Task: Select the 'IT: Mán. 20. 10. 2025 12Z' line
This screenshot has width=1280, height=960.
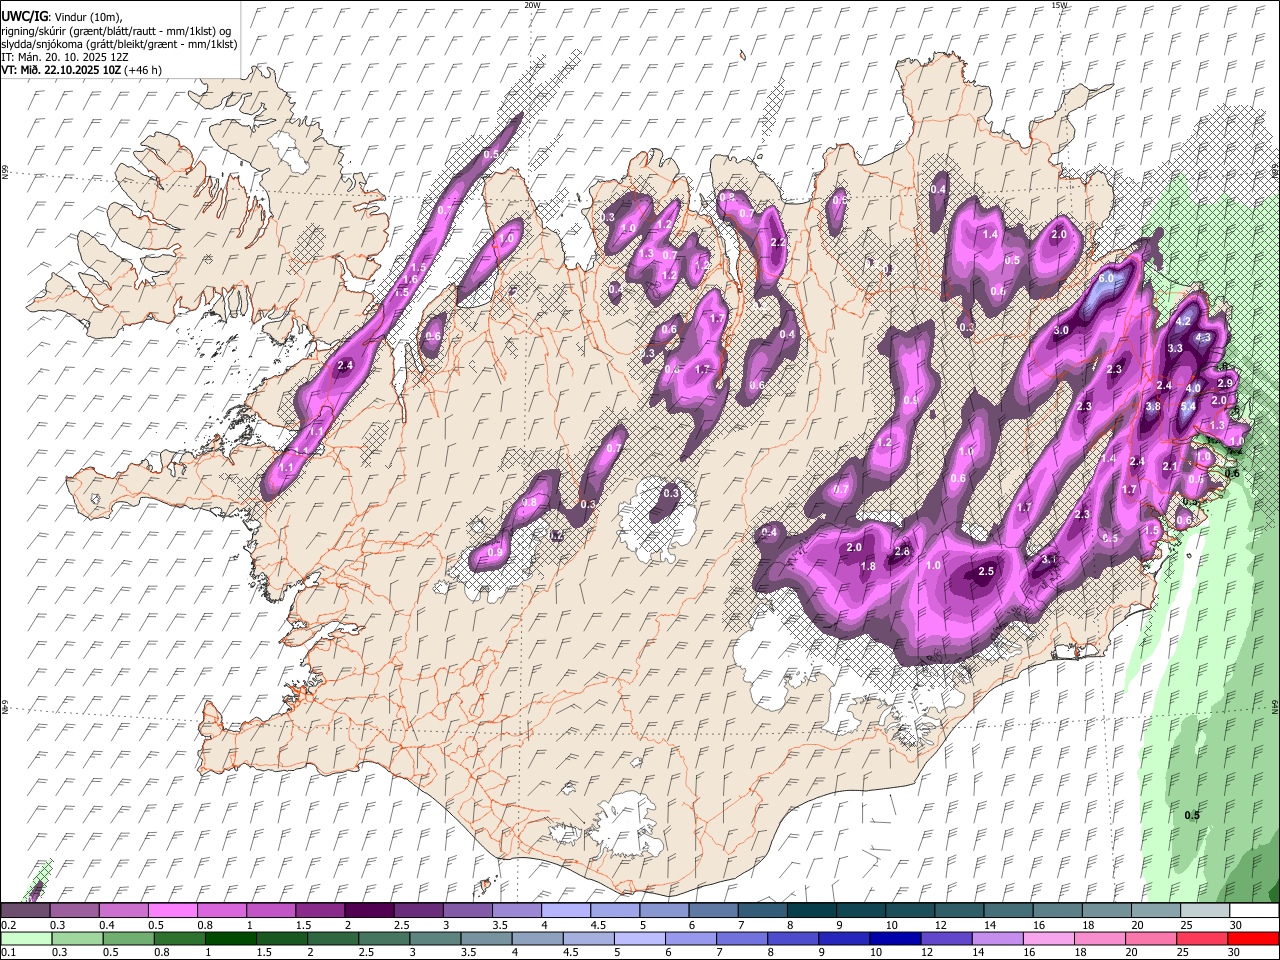Action: click(66, 57)
